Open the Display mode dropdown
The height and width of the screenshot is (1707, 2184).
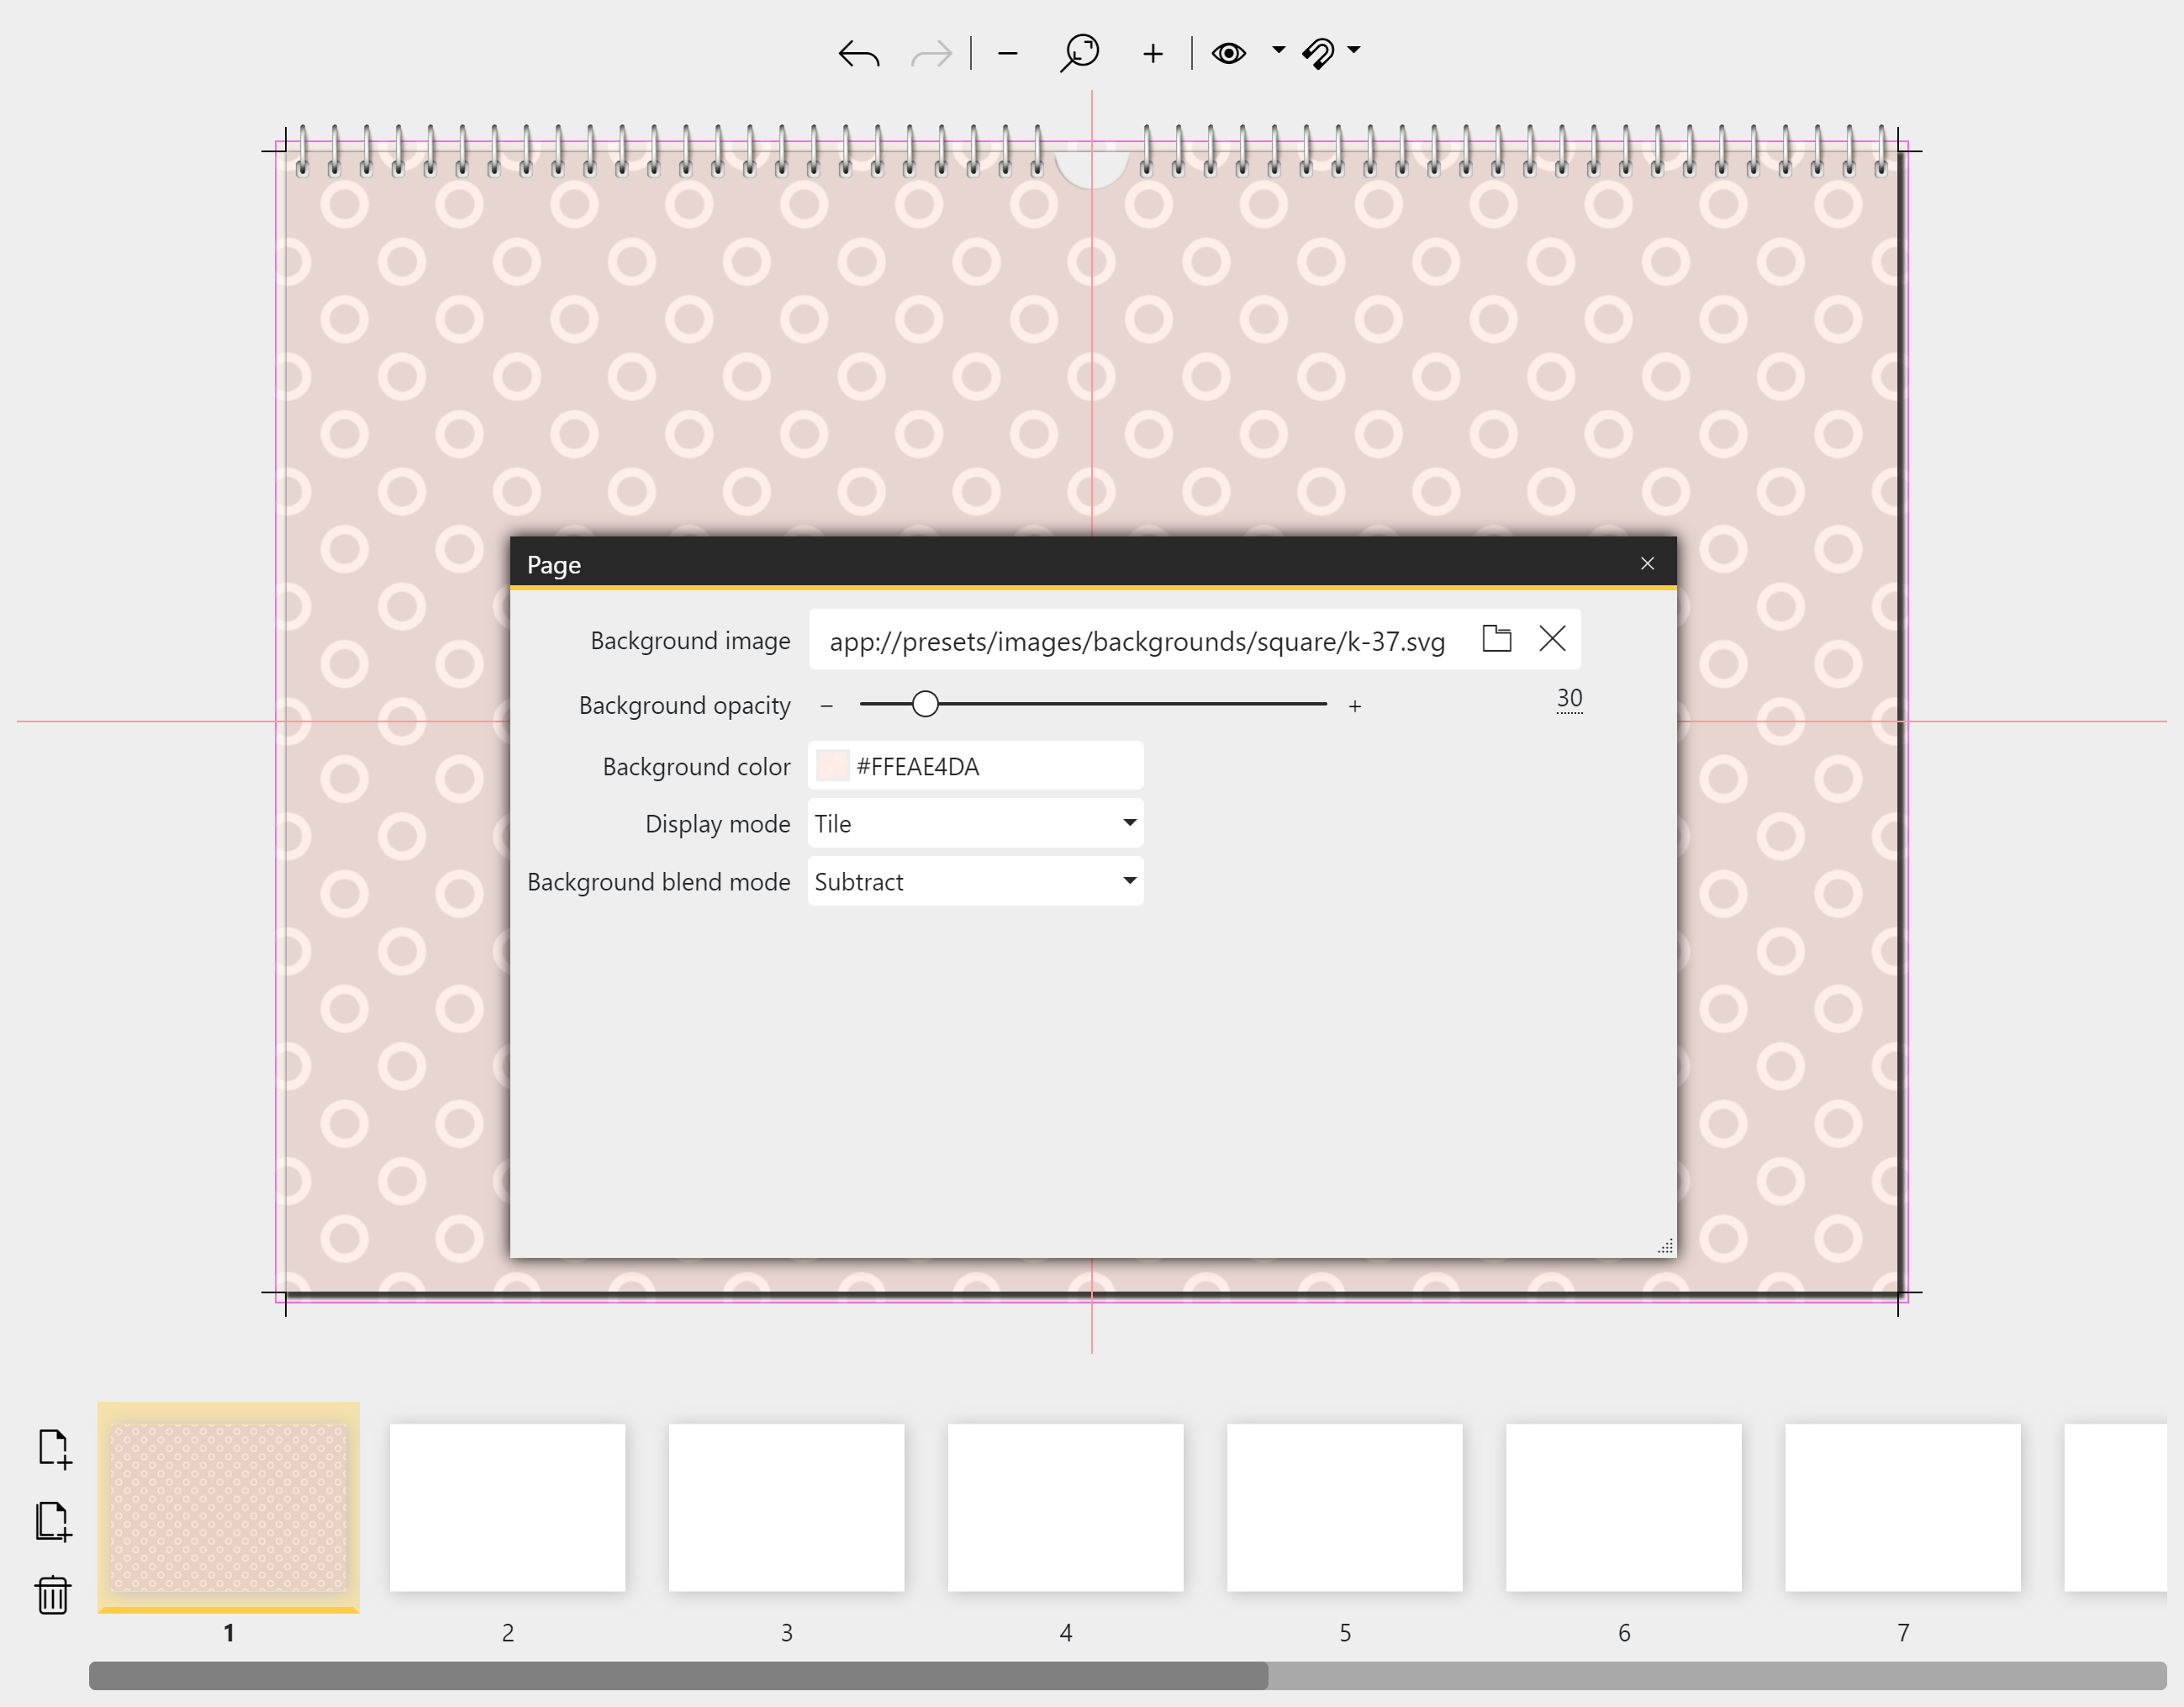[x=1128, y=822]
